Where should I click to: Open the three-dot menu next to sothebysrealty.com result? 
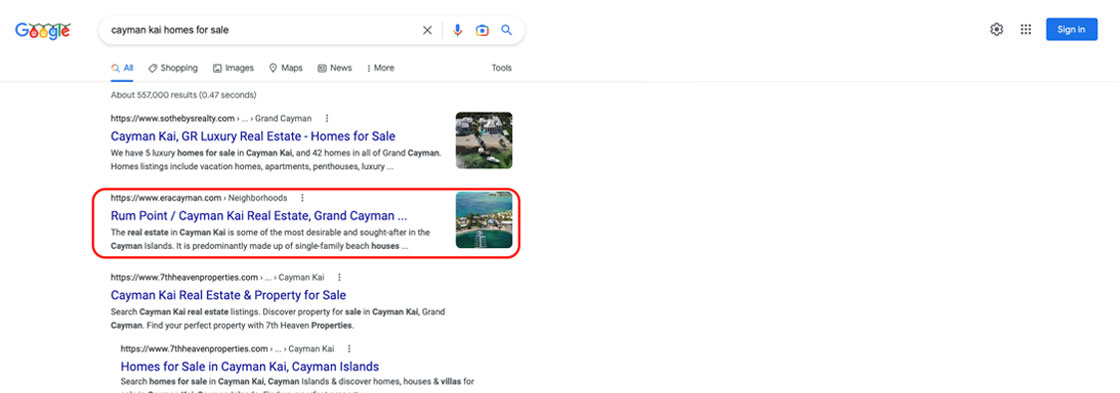326,119
